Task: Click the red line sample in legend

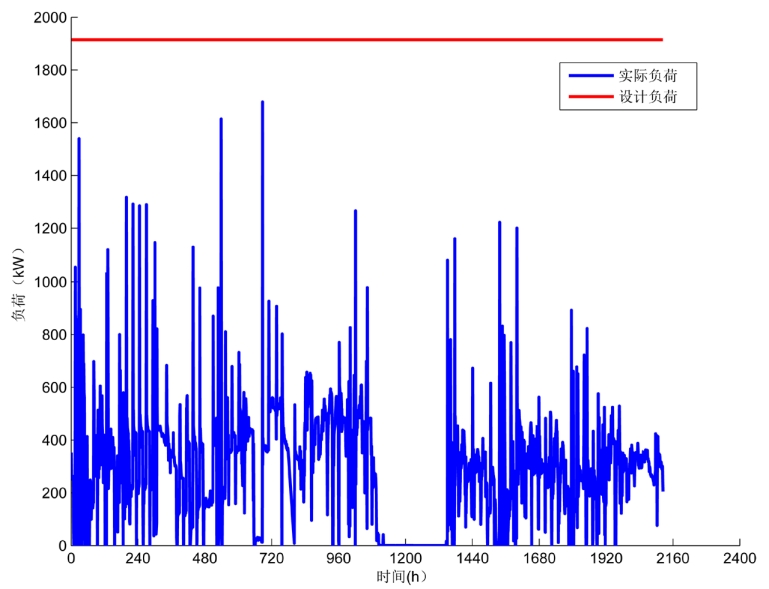Action: pos(589,97)
